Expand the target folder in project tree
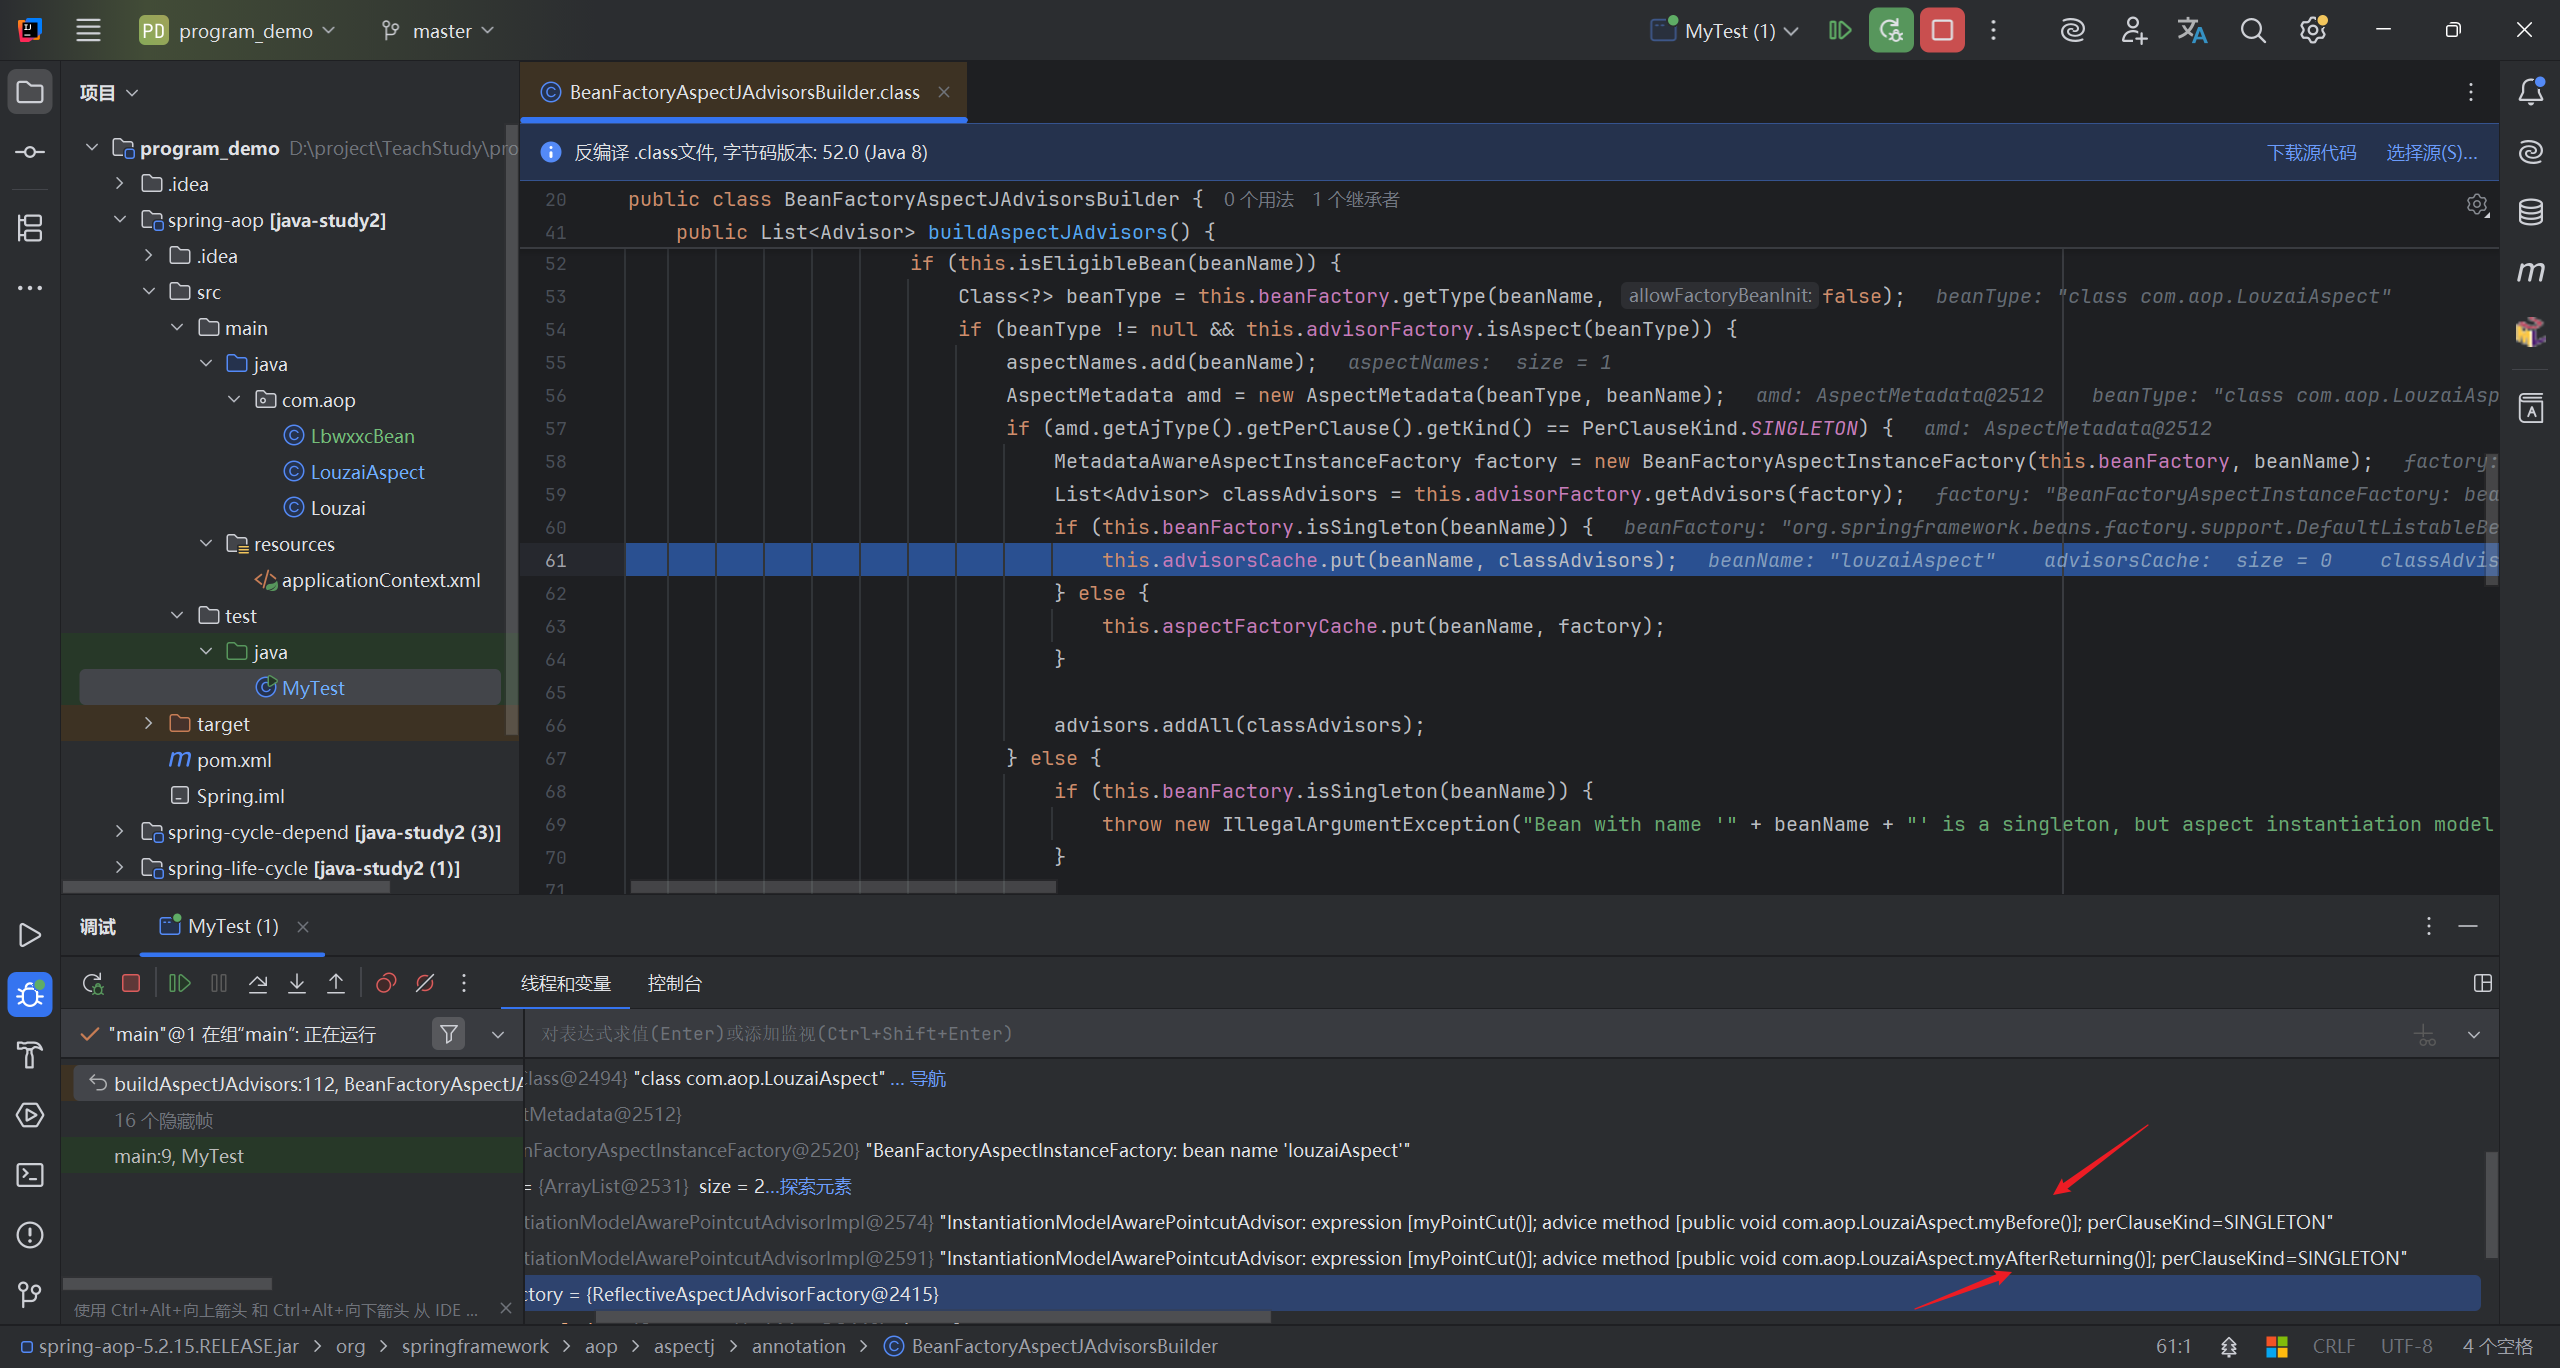The width and height of the screenshot is (2560, 1368). (149, 724)
